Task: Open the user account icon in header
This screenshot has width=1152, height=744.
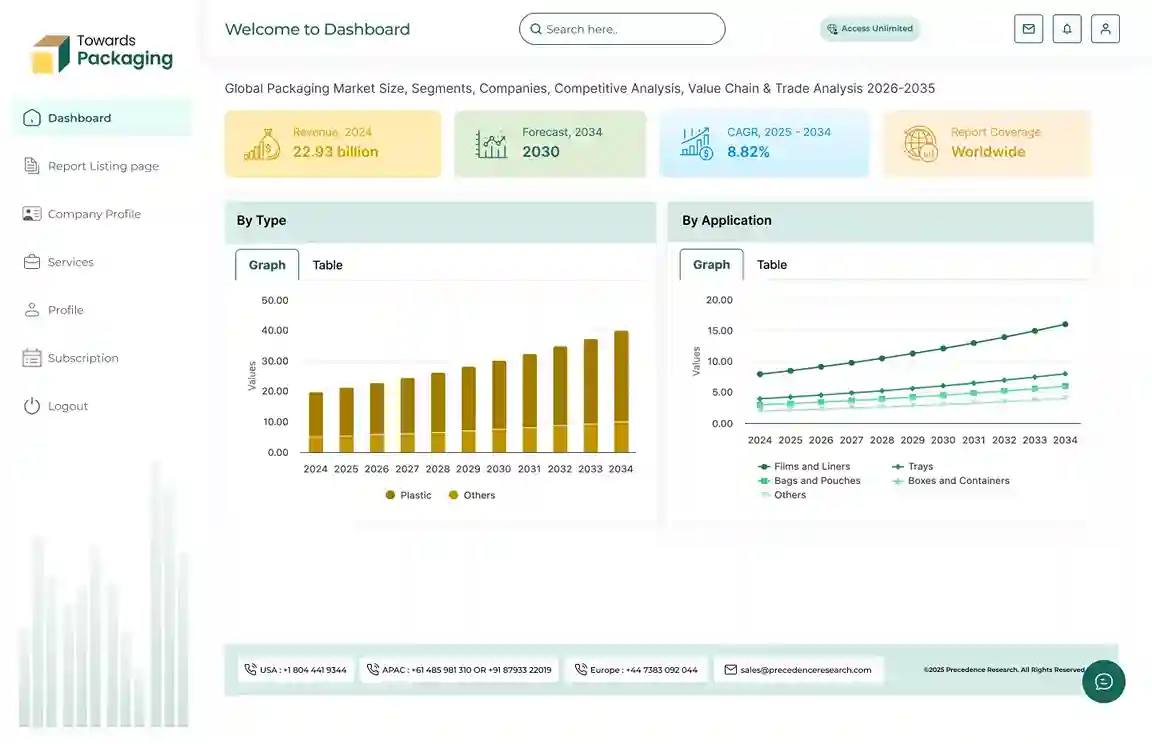Action: click(x=1105, y=29)
